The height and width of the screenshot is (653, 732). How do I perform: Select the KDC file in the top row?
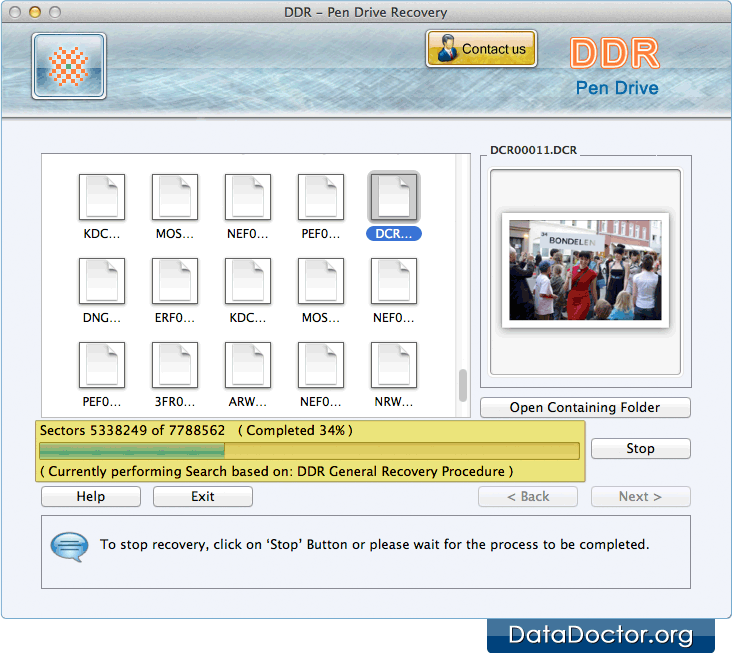click(102, 197)
